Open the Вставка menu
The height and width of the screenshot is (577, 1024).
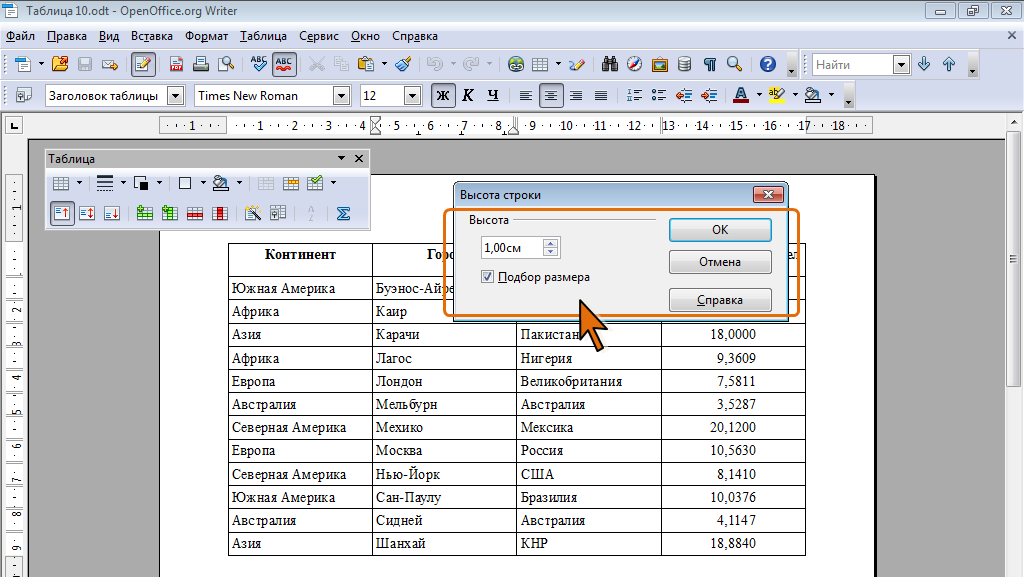152,36
